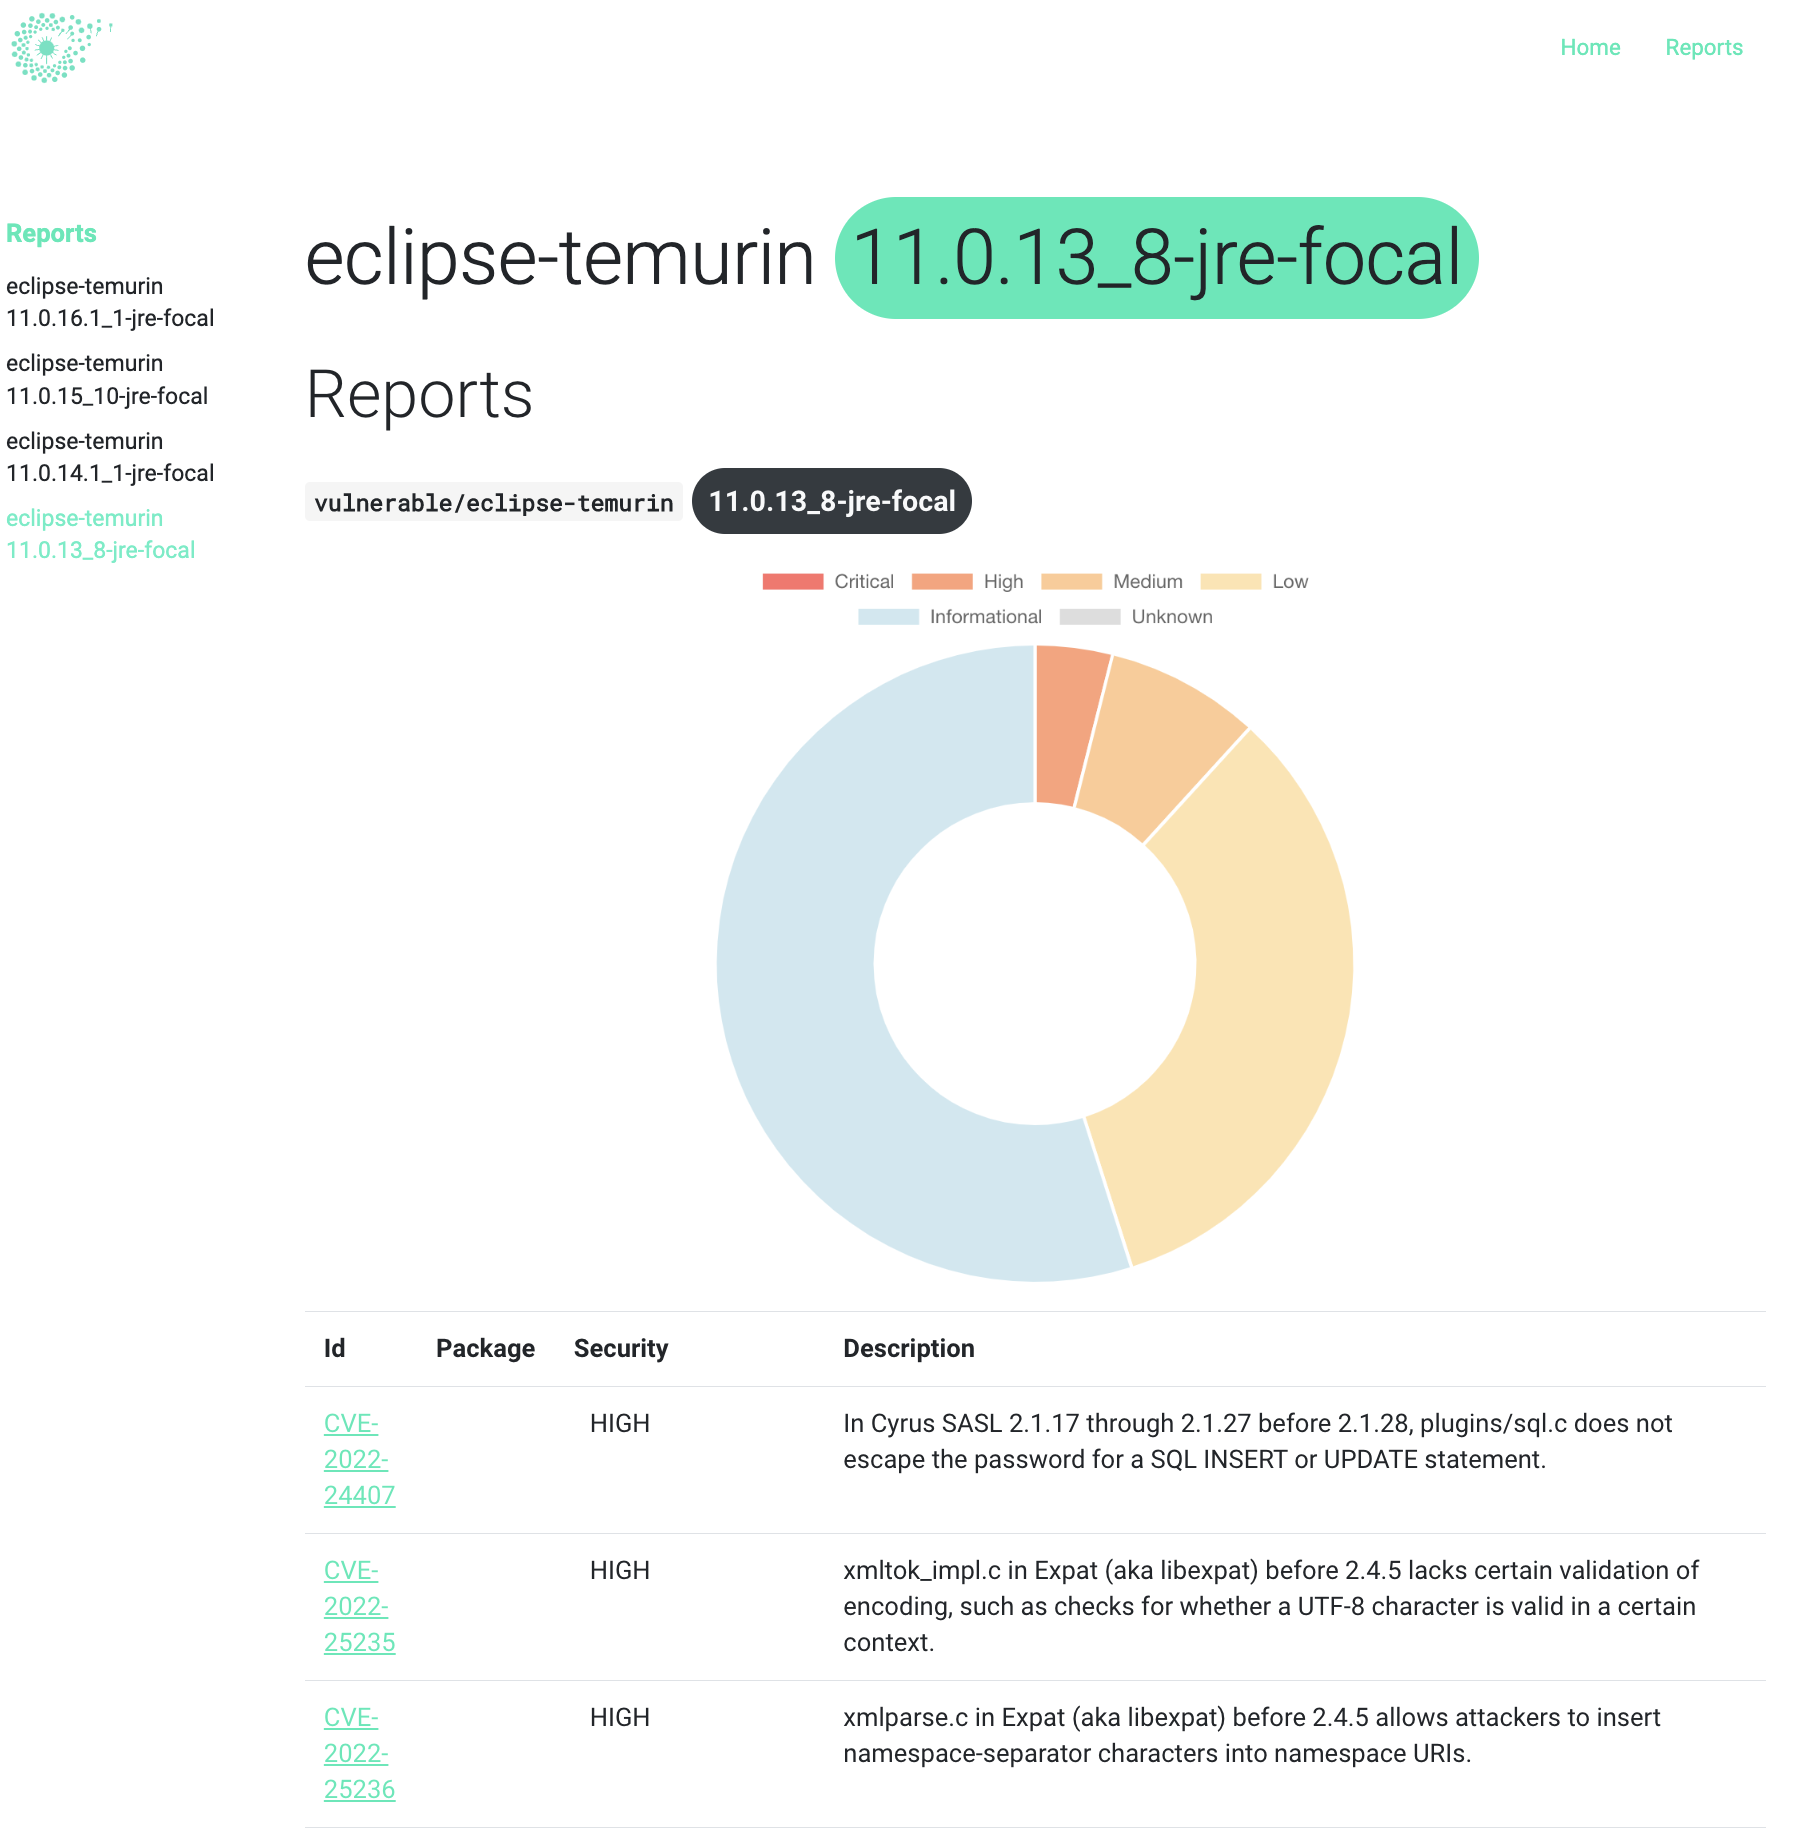
Task: Open the Home navigation link
Action: pos(1590,47)
